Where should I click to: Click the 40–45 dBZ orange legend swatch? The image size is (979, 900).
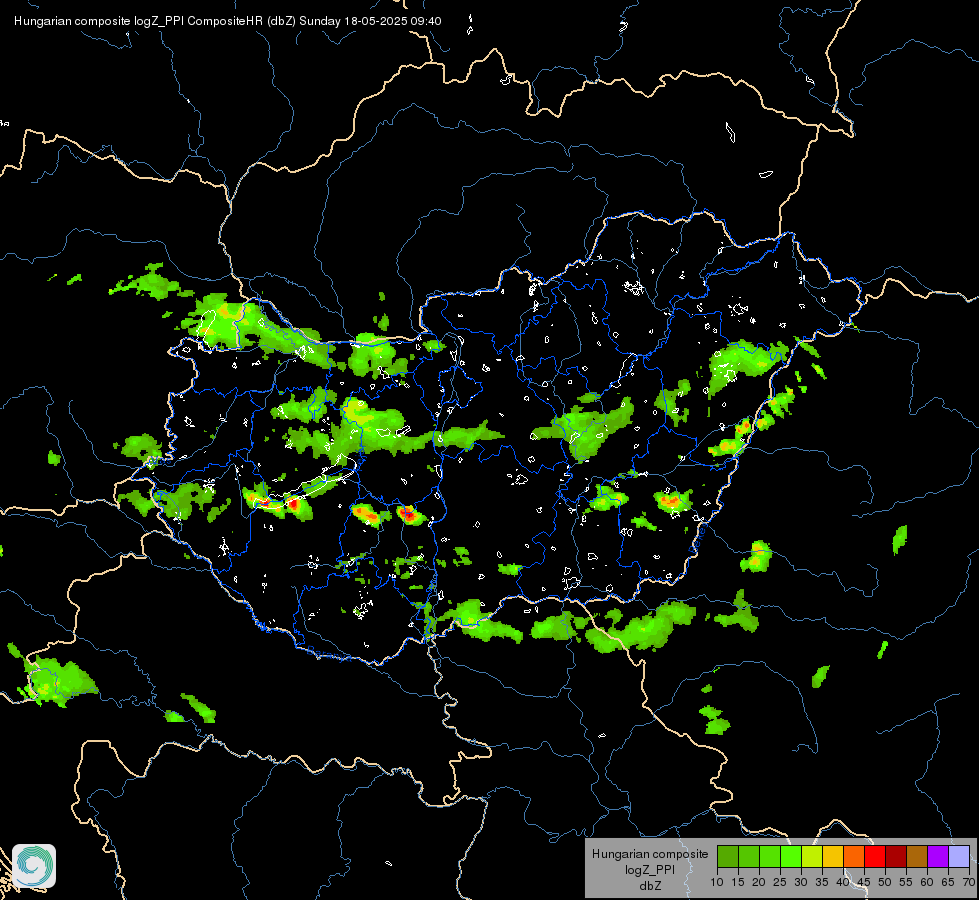coord(854,856)
